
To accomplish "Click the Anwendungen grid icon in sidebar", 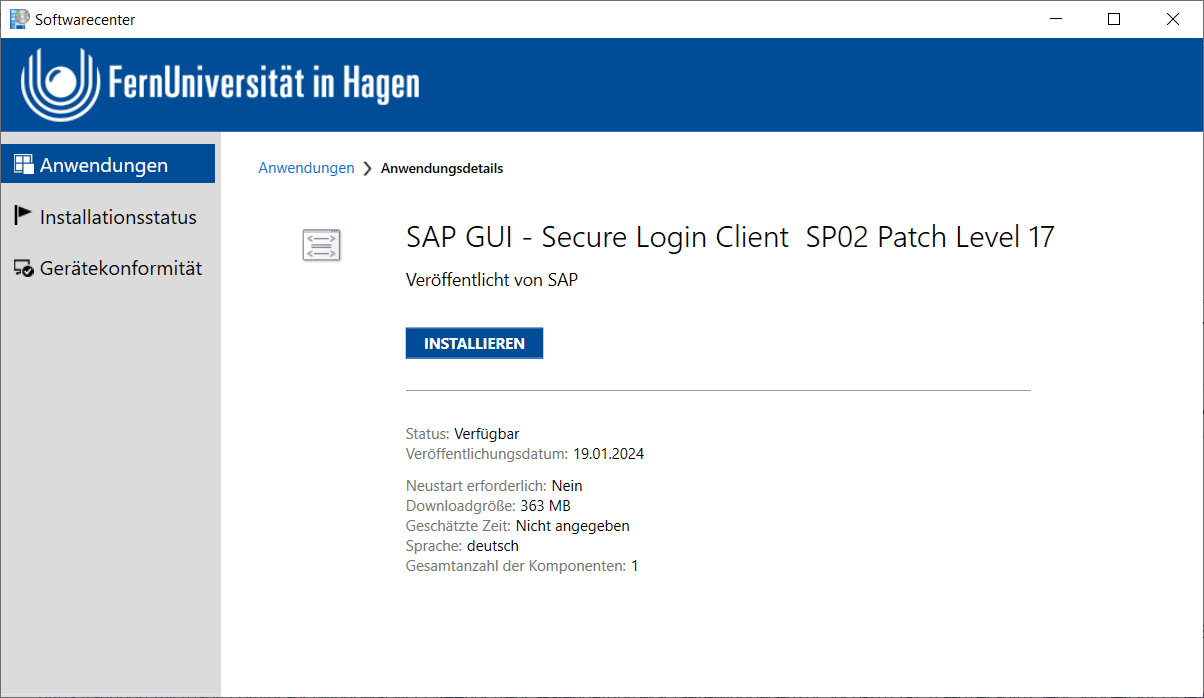I will click(24, 165).
